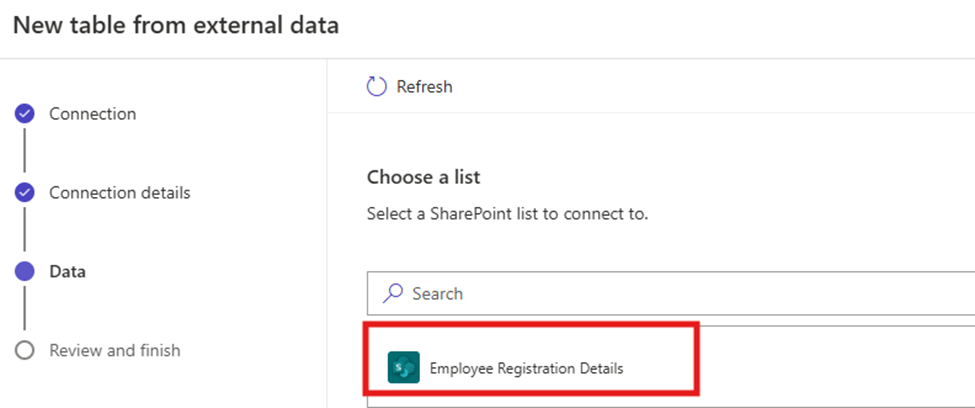Click the Choose a list heading

click(423, 177)
